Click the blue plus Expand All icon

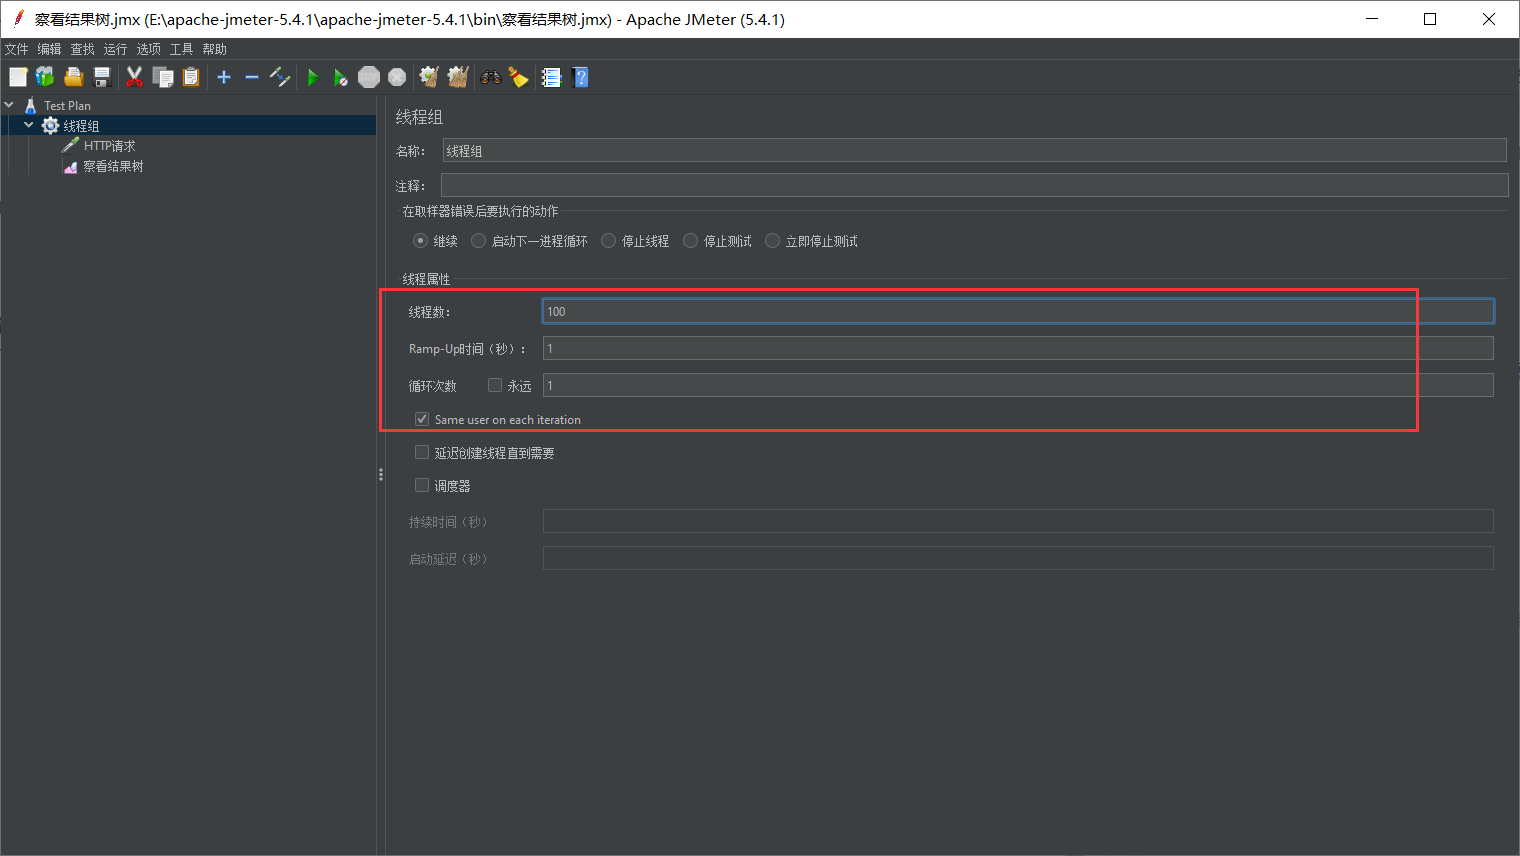pyautogui.click(x=224, y=77)
